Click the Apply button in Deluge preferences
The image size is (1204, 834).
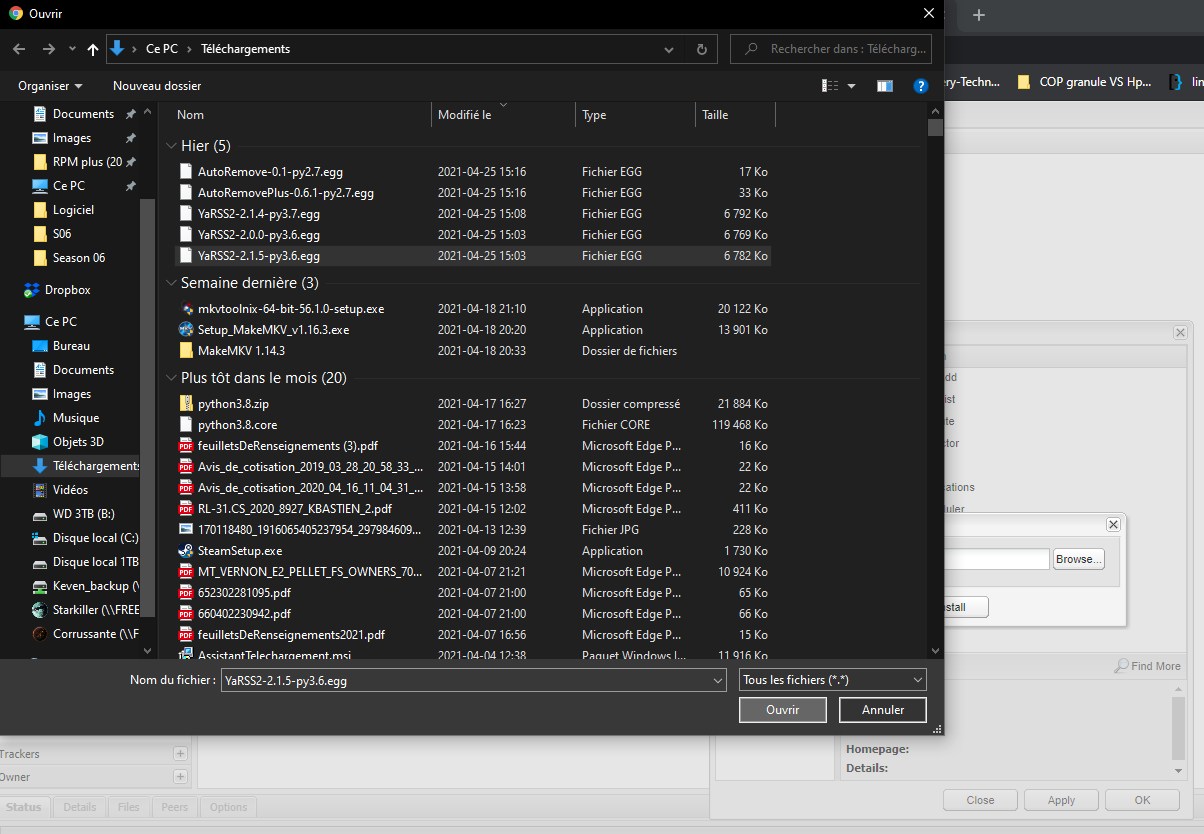click(x=1061, y=800)
